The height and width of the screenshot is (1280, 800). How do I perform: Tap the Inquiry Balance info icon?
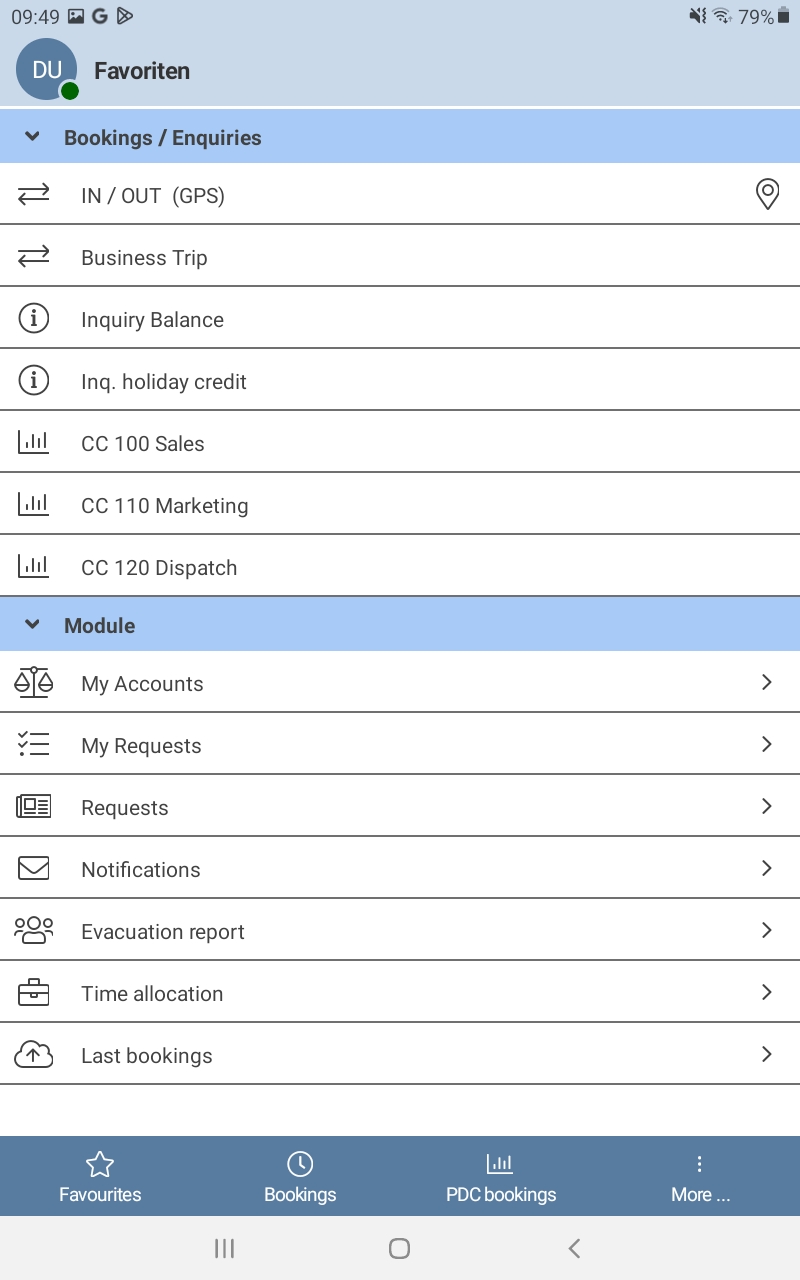coord(34,319)
